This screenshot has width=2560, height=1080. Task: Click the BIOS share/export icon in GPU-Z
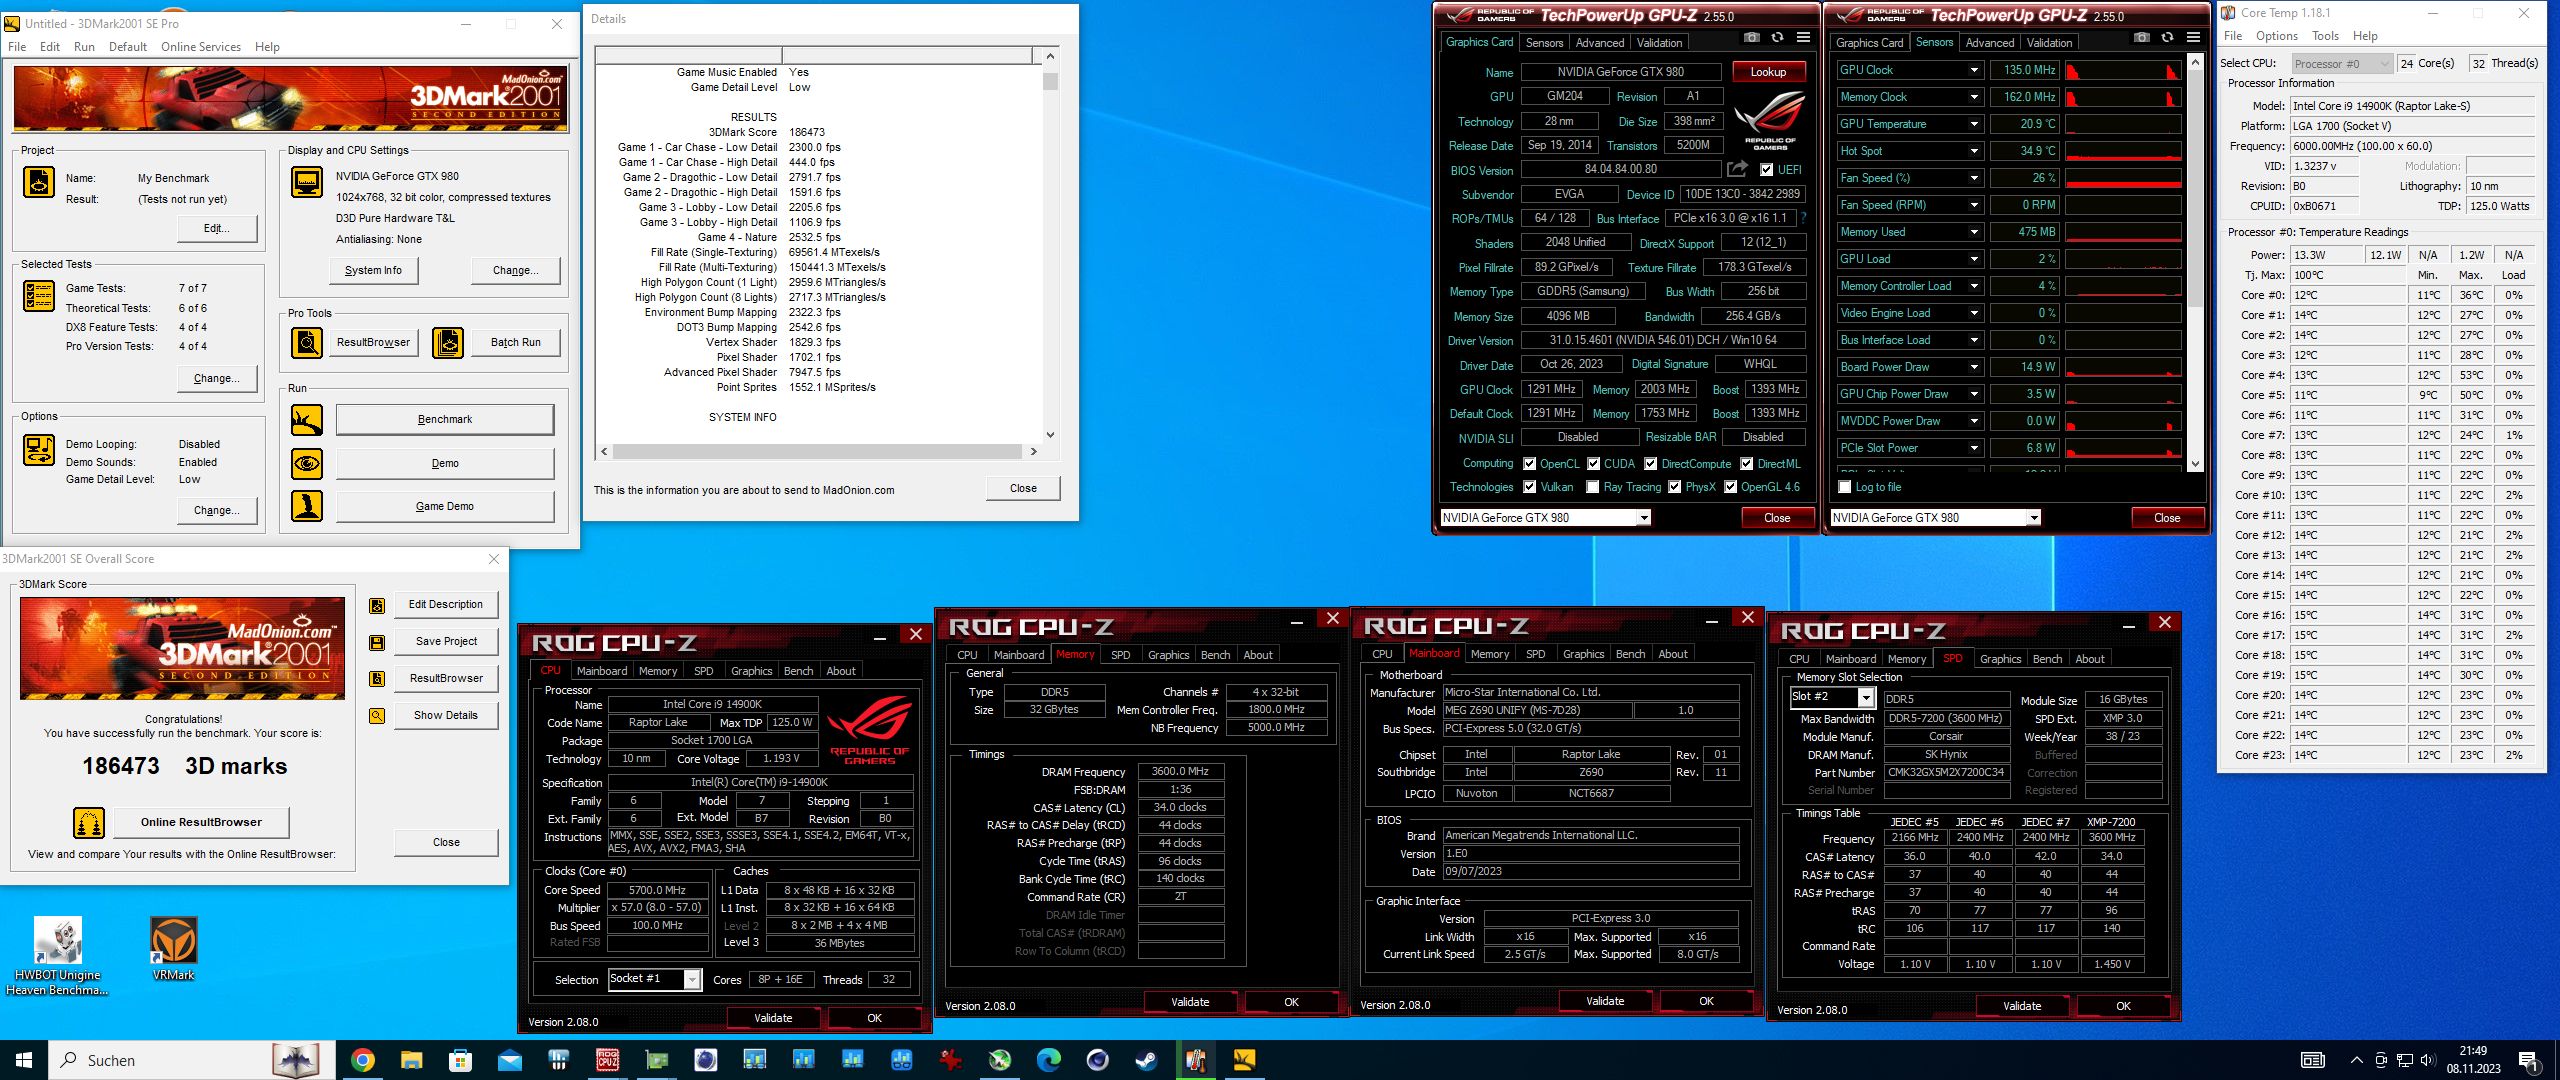(1737, 169)
